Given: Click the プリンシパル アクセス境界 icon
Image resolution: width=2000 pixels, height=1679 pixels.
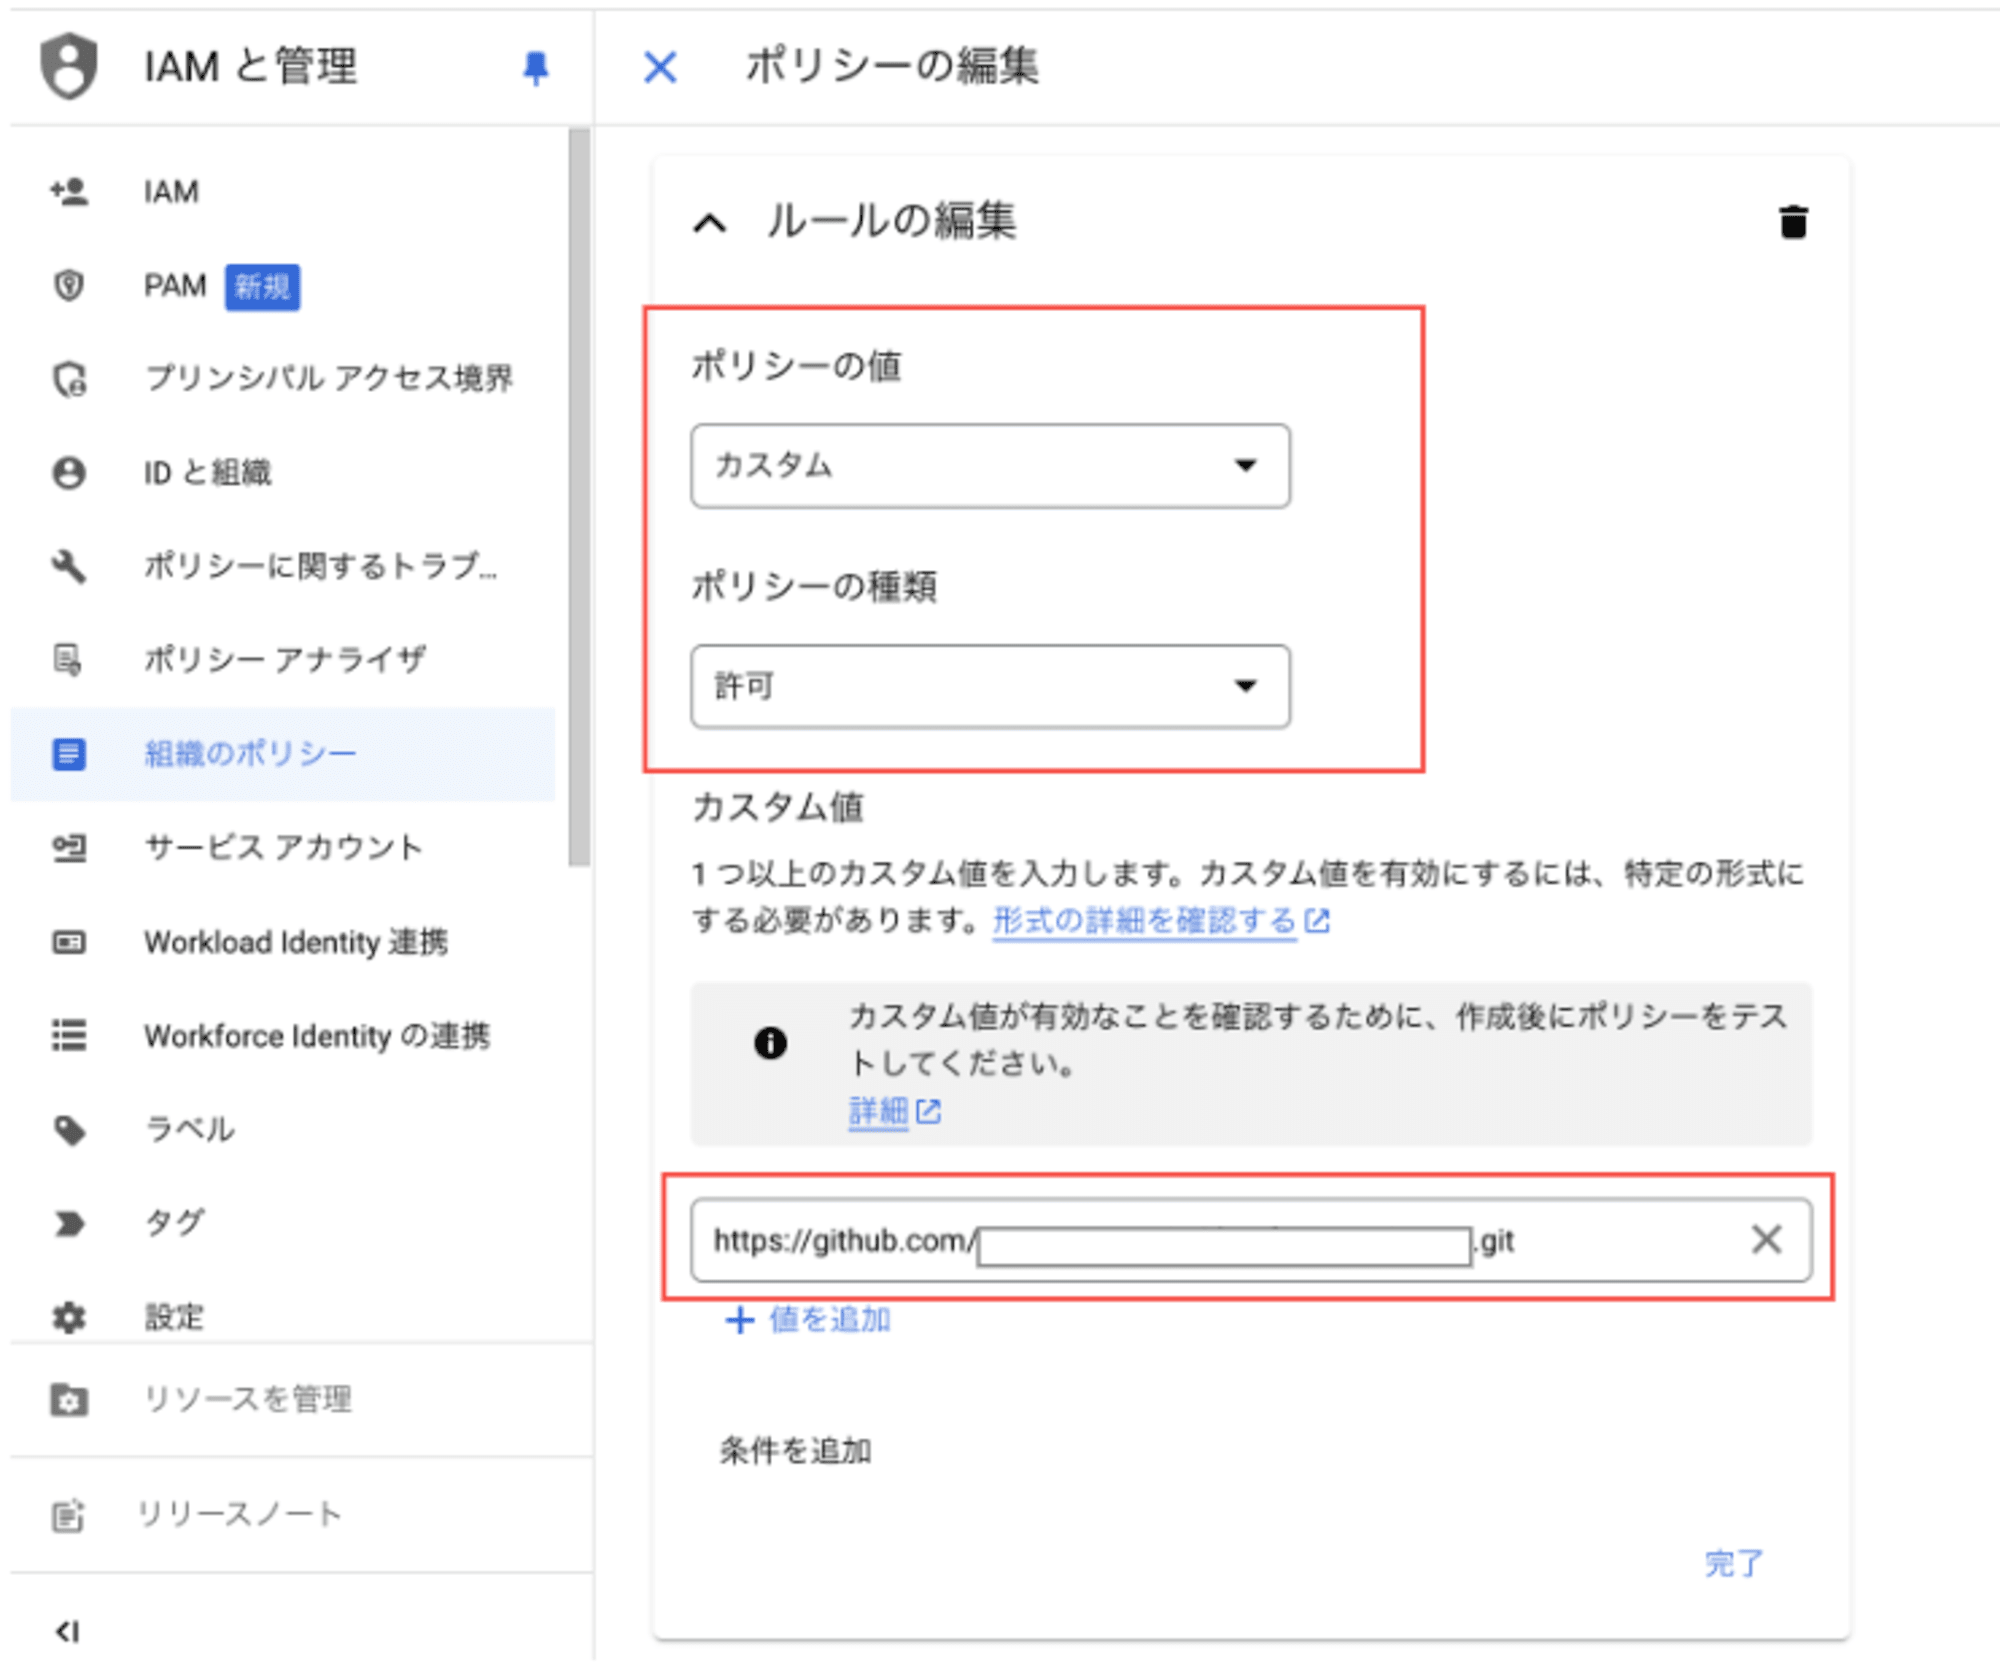Looking at the screenshot, I should point(69,379).
